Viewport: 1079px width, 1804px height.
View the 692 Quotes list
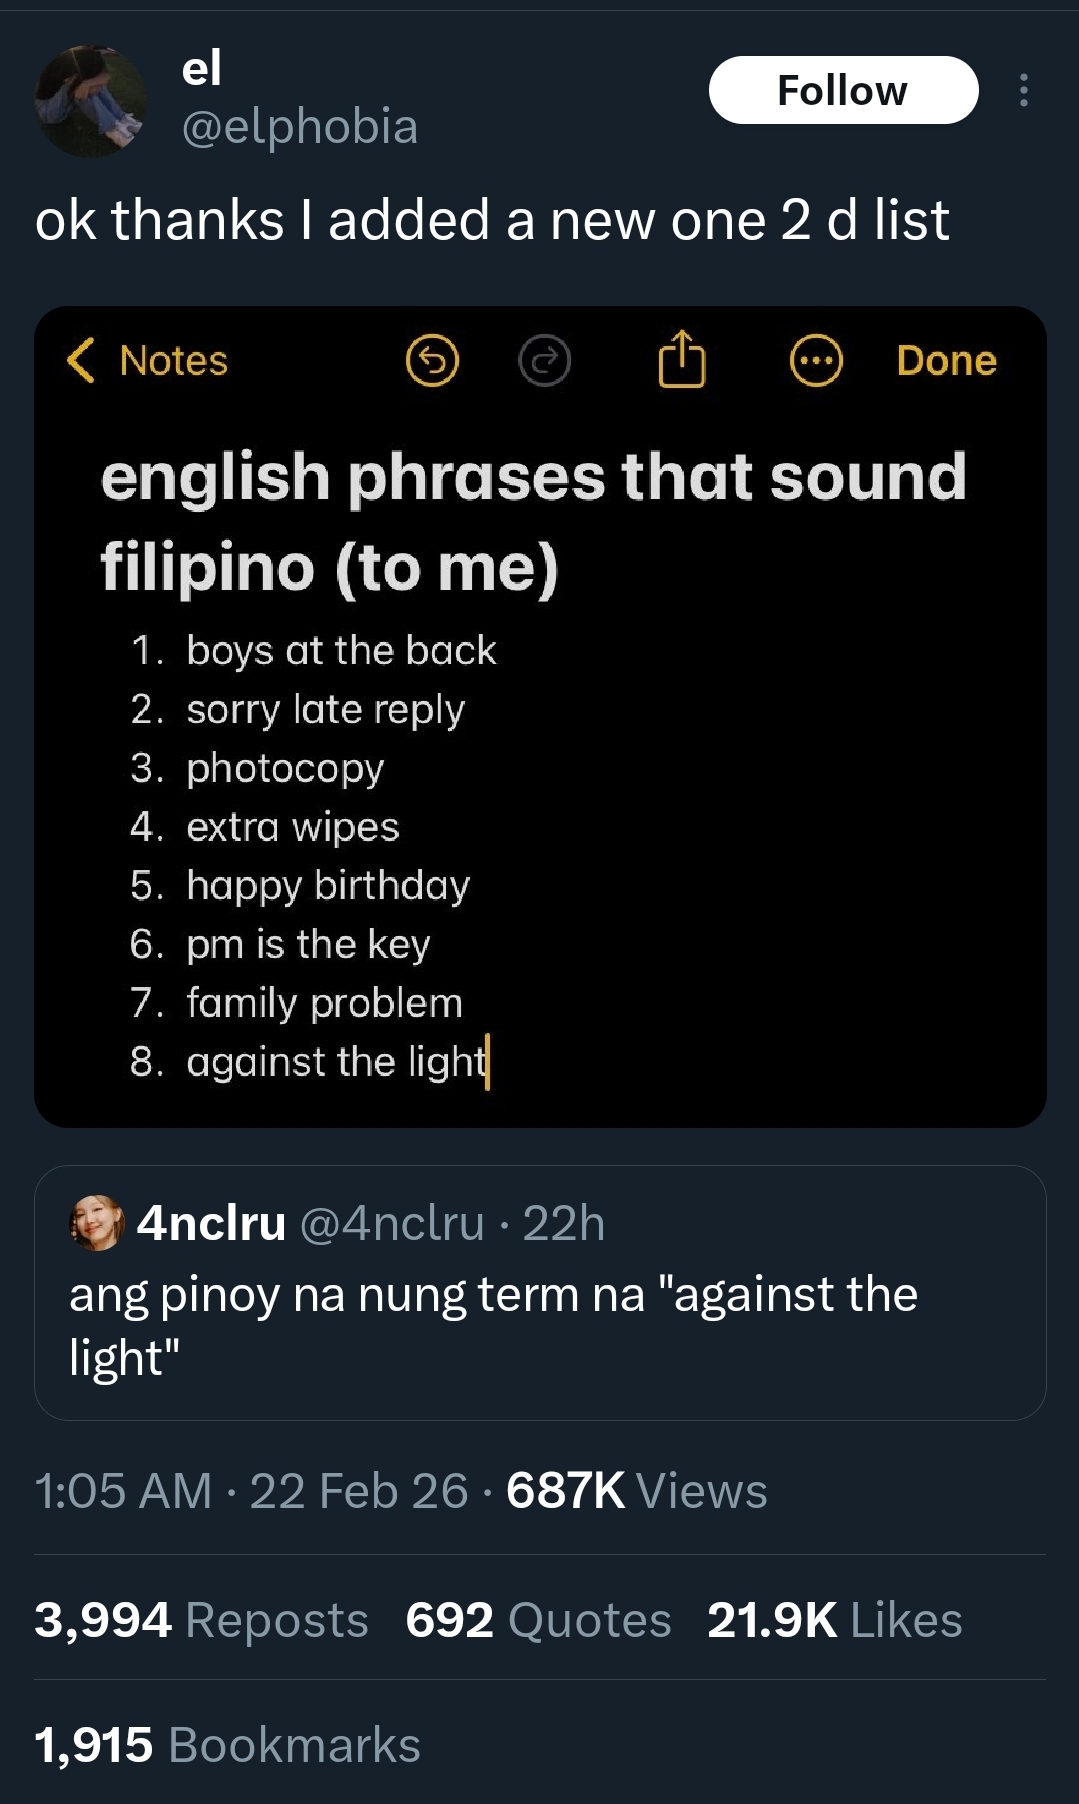pos(538,1619)
